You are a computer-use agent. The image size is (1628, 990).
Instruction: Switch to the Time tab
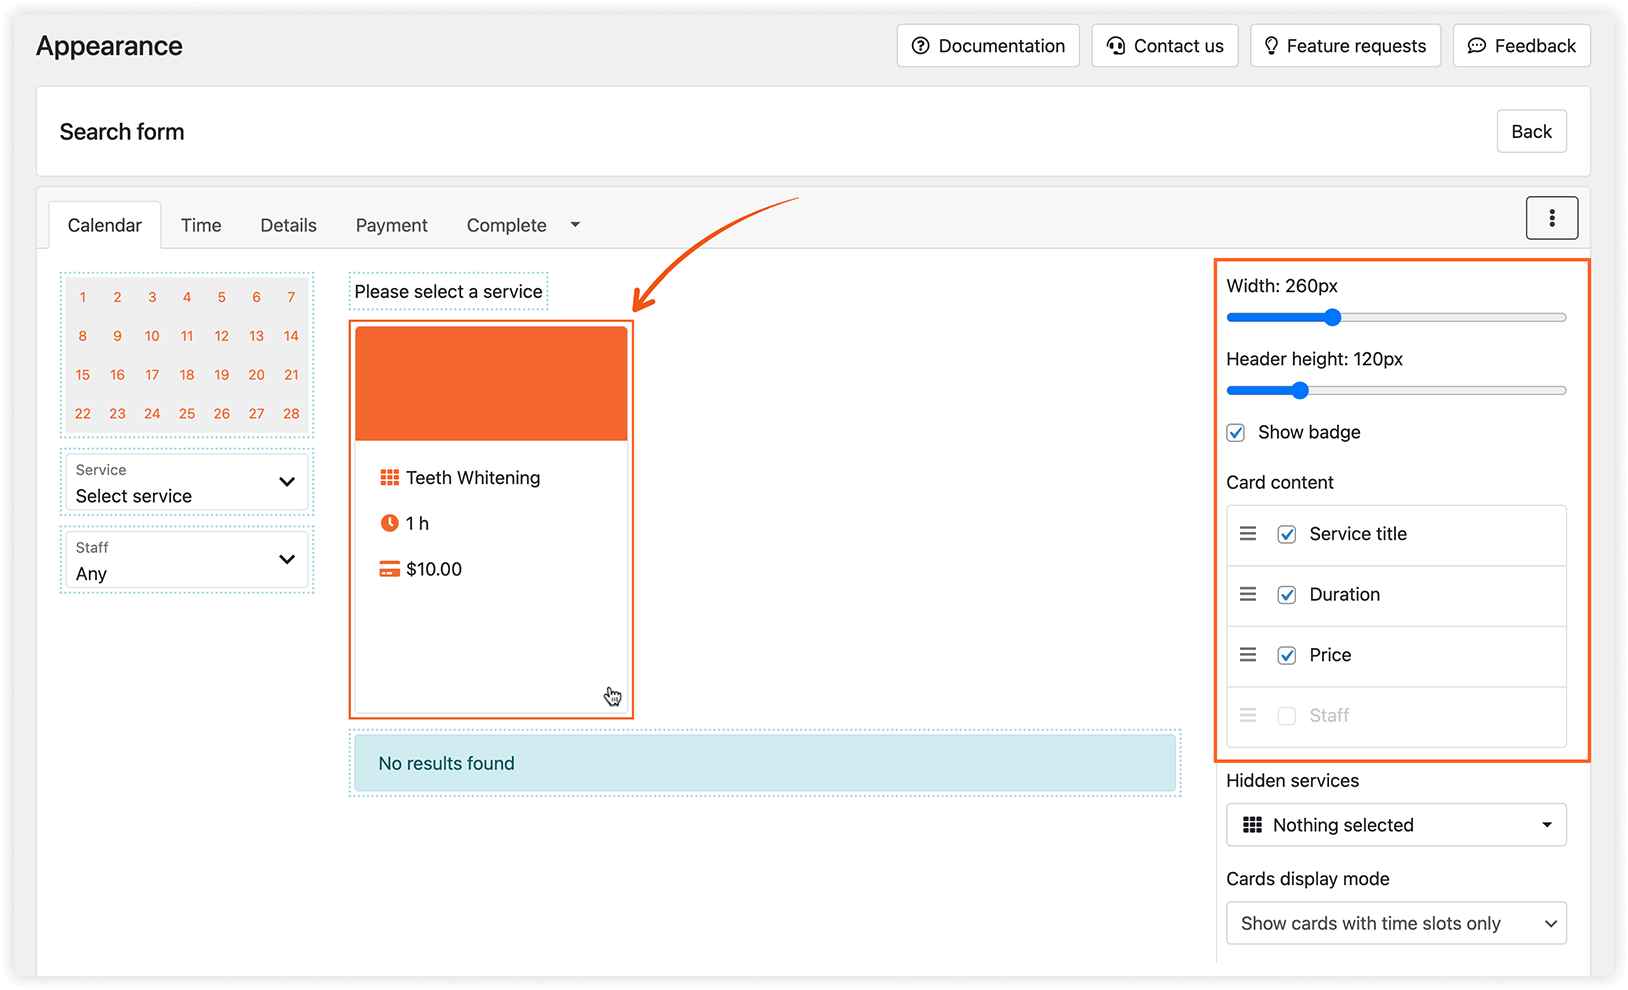[200, 224]
